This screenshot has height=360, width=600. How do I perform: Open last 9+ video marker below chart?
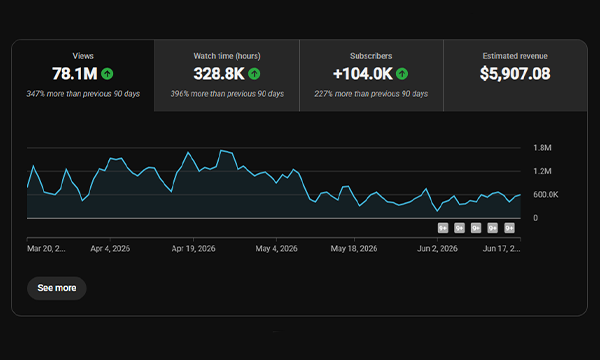[x=509, y=228]
